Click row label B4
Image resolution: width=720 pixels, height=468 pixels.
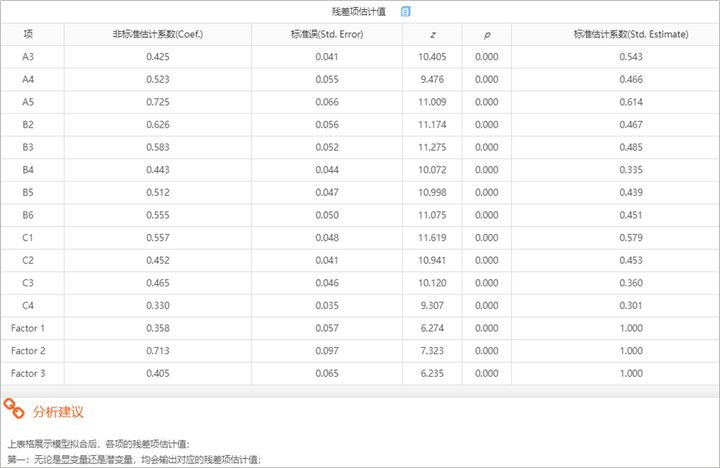pyautogui.click(x=28, y=169)
